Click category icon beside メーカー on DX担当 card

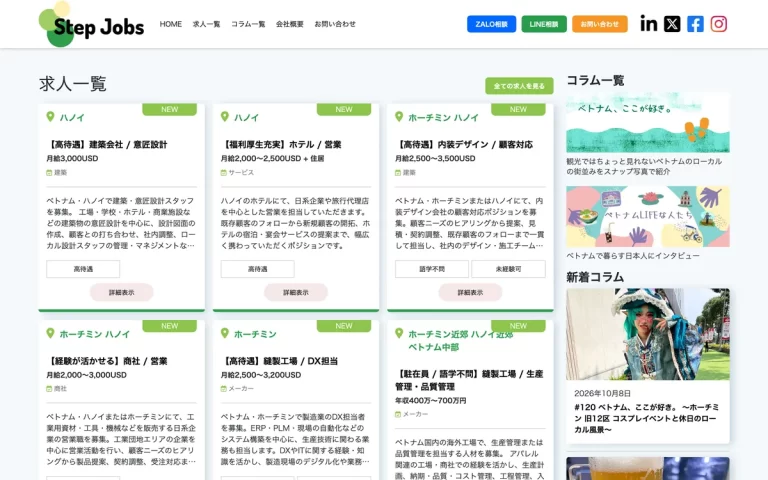click(223, 388)
